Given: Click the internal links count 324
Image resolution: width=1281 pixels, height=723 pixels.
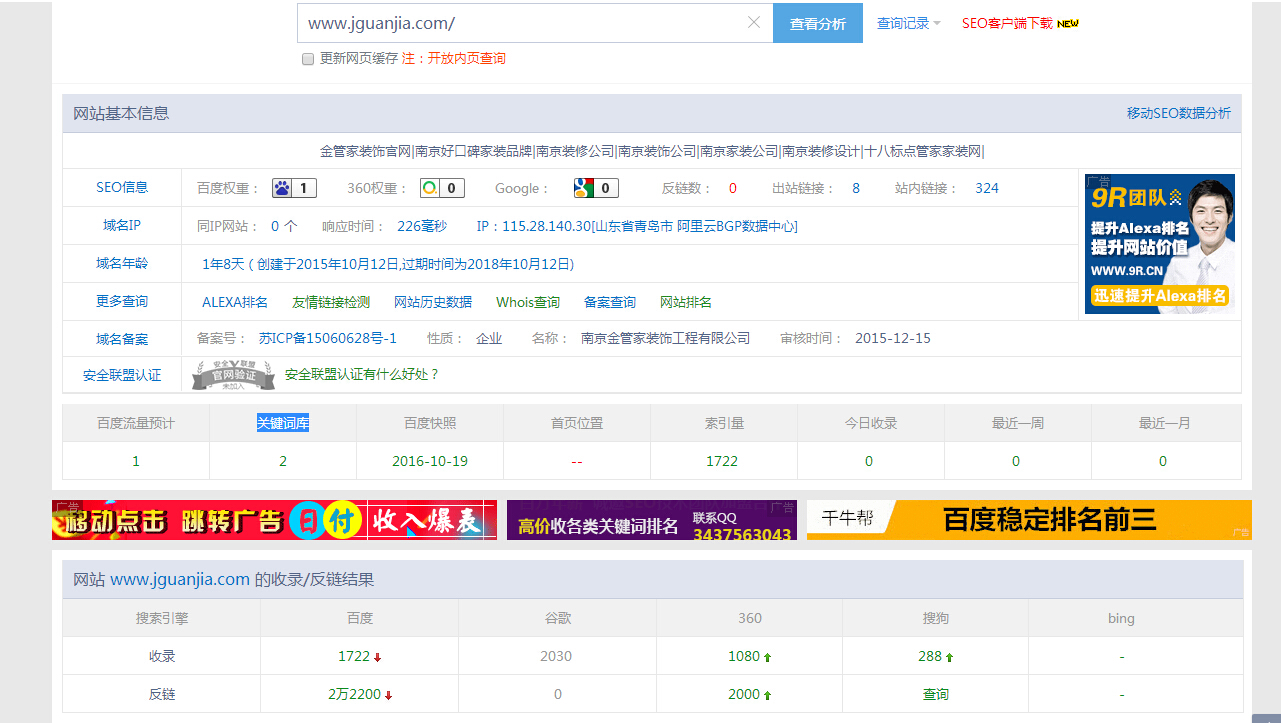Looking at the screenshot, I should (987, 188).
